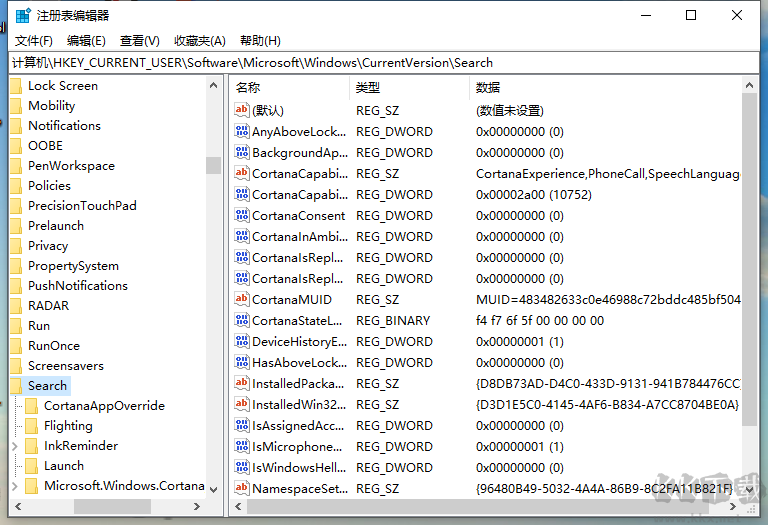
Task: Select the RunOnce key
Action: click(x=54, y=346)
